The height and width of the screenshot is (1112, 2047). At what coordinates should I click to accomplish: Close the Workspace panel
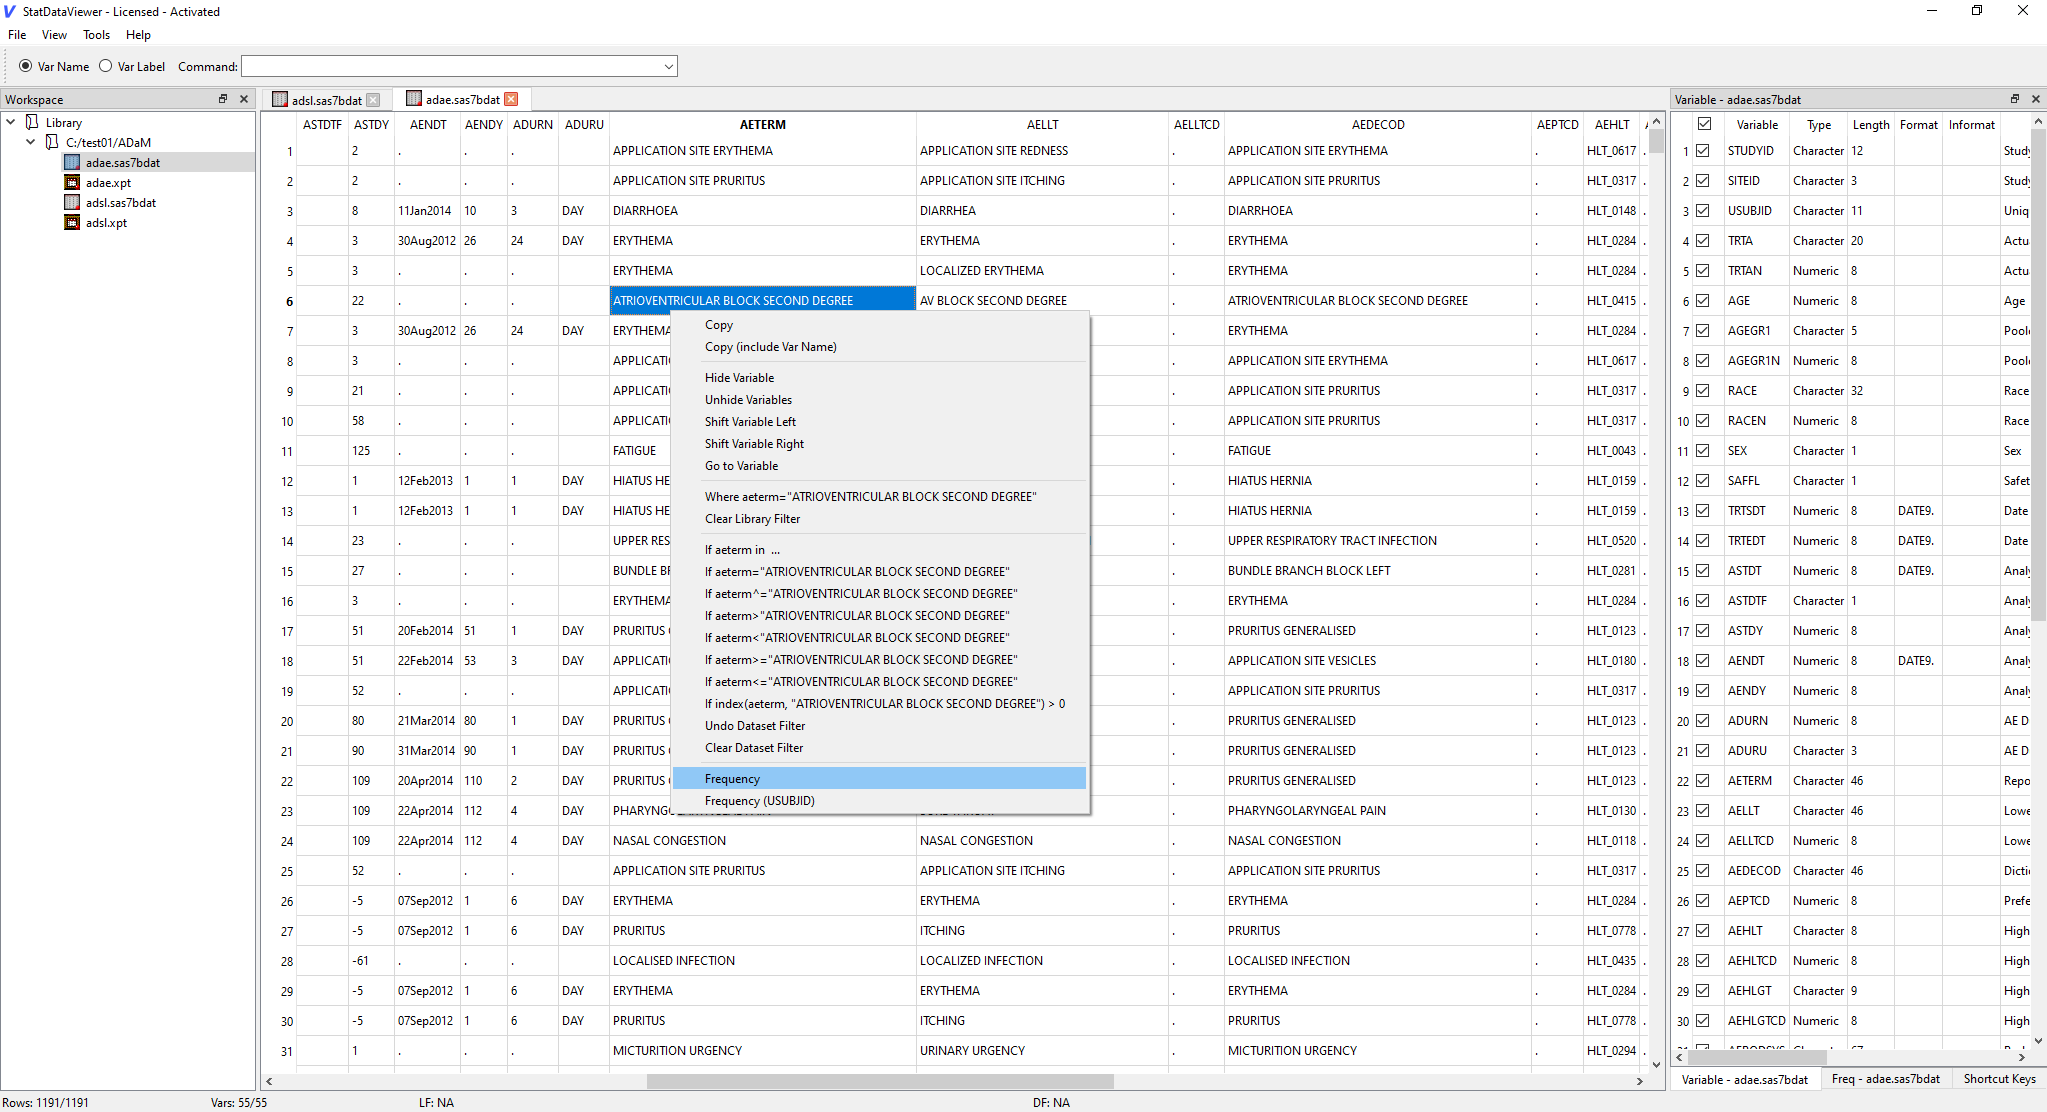pyautogui.click(x=244, y=99)
